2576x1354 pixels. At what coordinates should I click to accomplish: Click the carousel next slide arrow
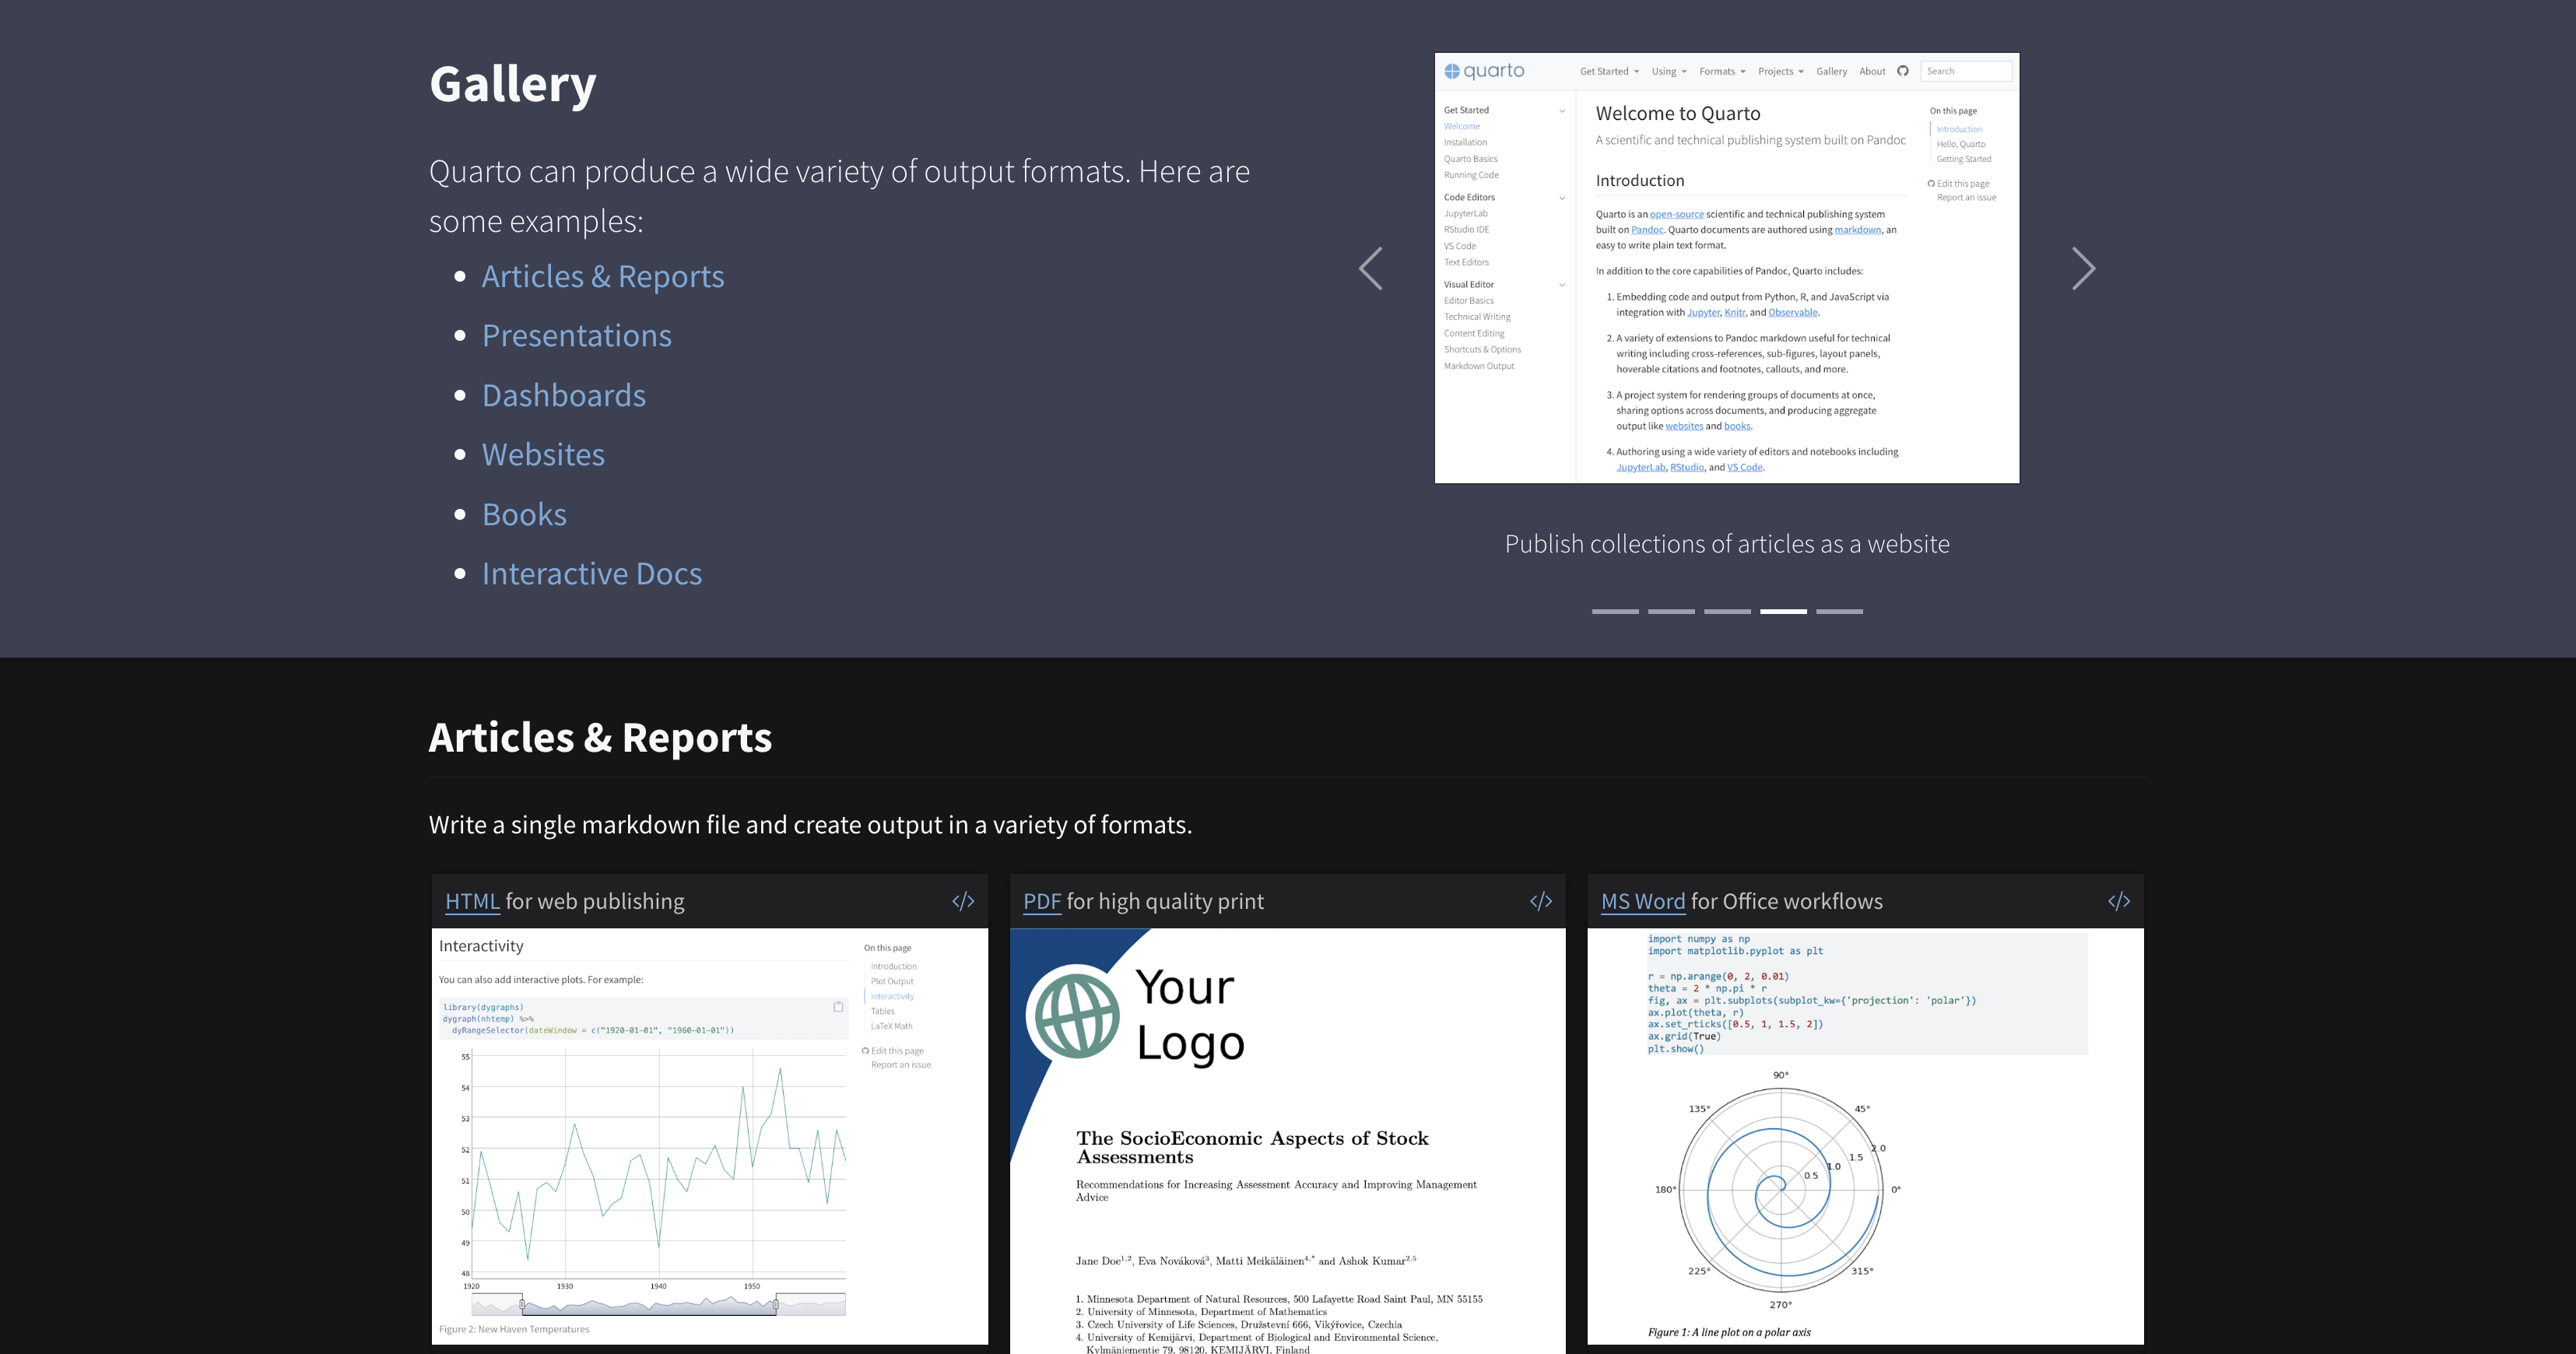2083,268
